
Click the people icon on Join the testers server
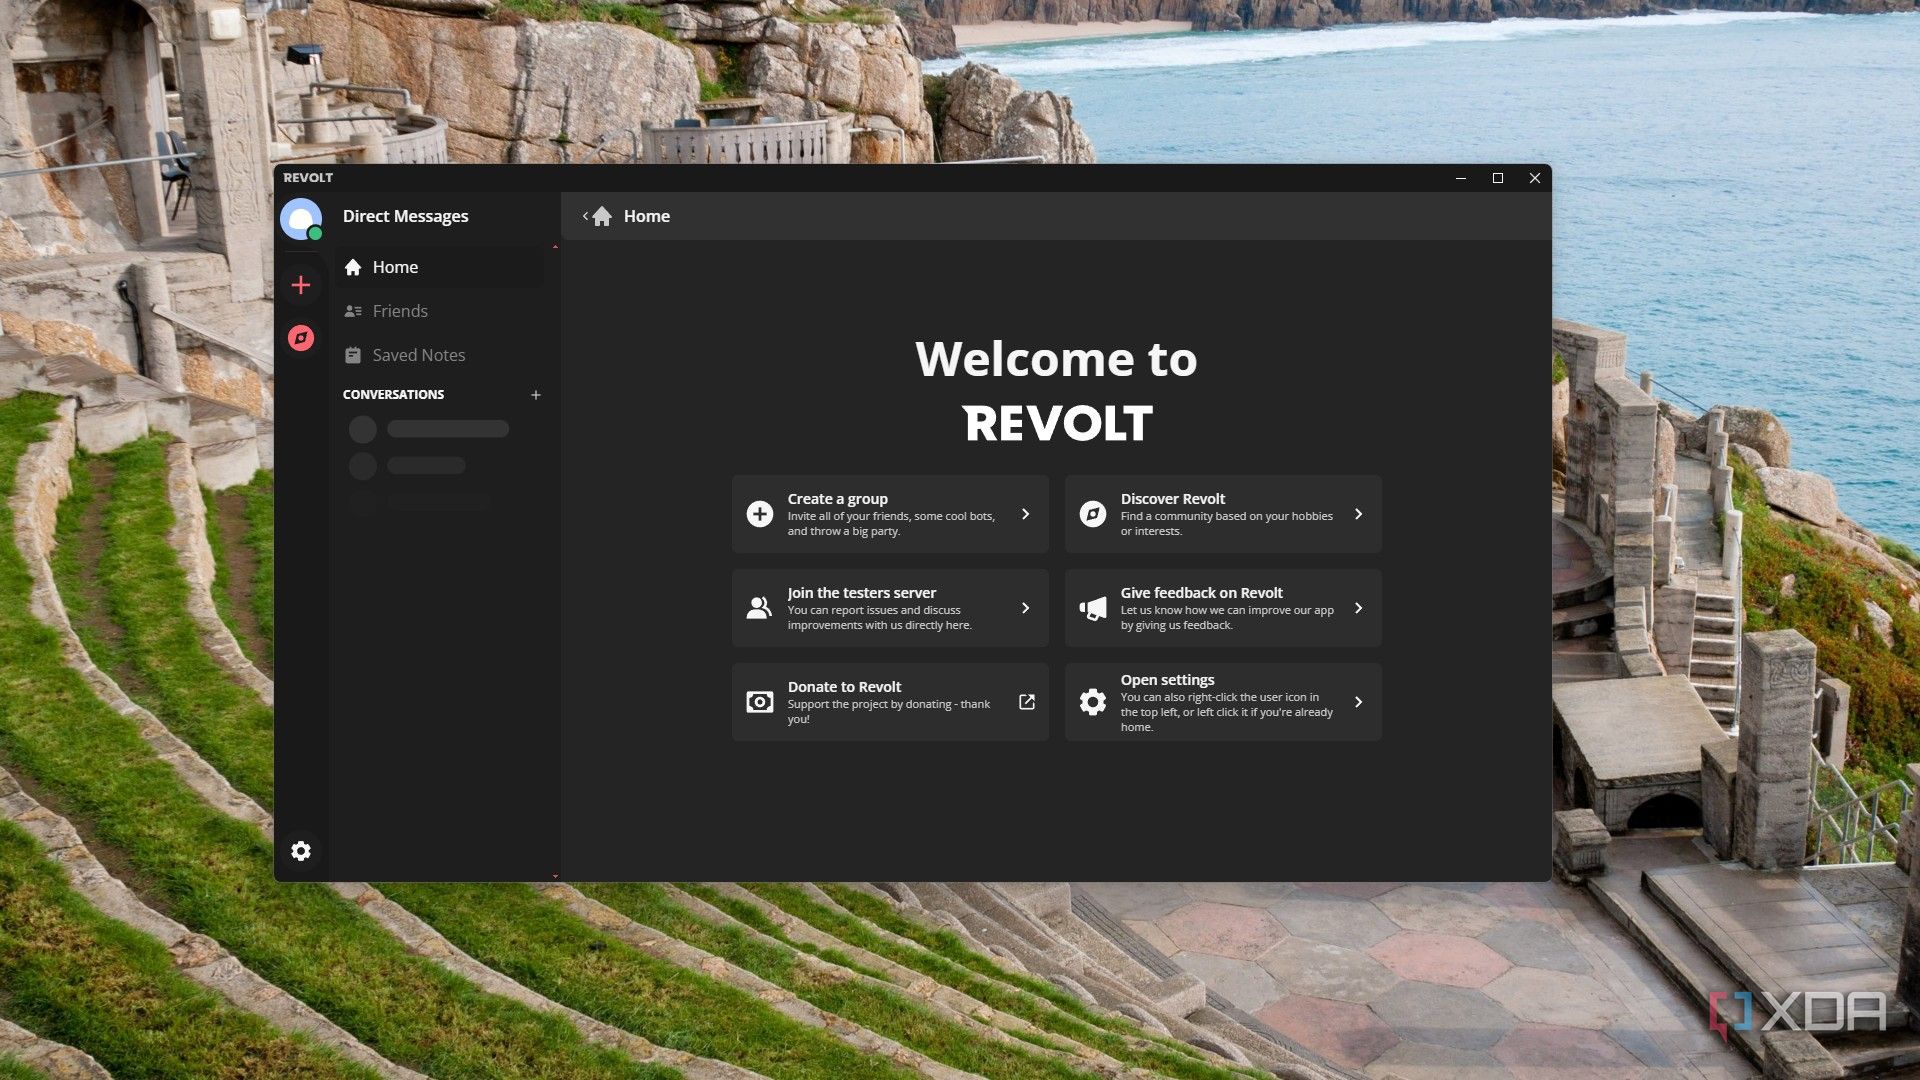pyautogui.click(x=760, y=608)
